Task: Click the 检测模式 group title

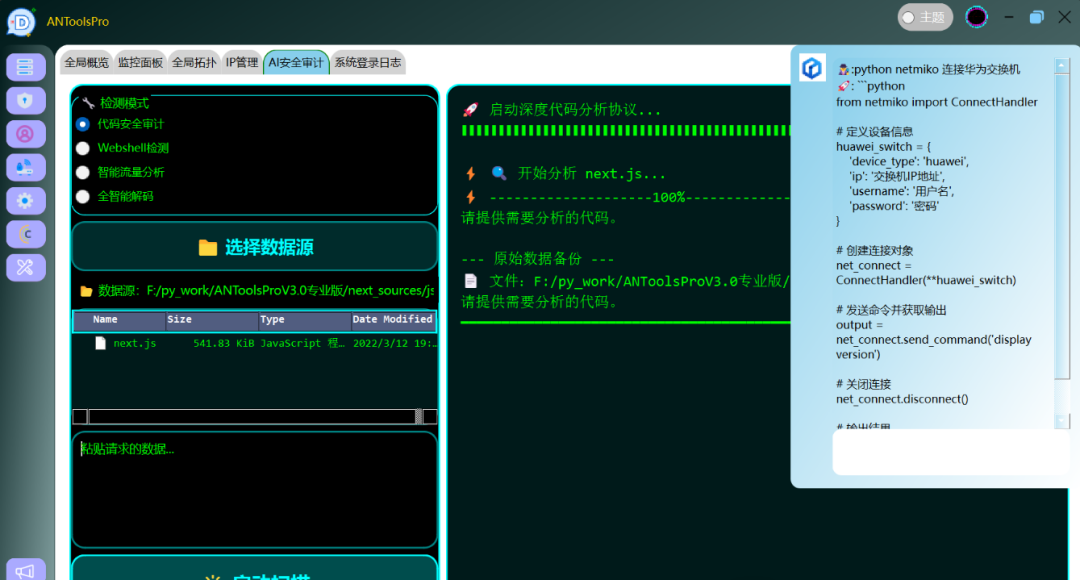Action: point(124,103)
